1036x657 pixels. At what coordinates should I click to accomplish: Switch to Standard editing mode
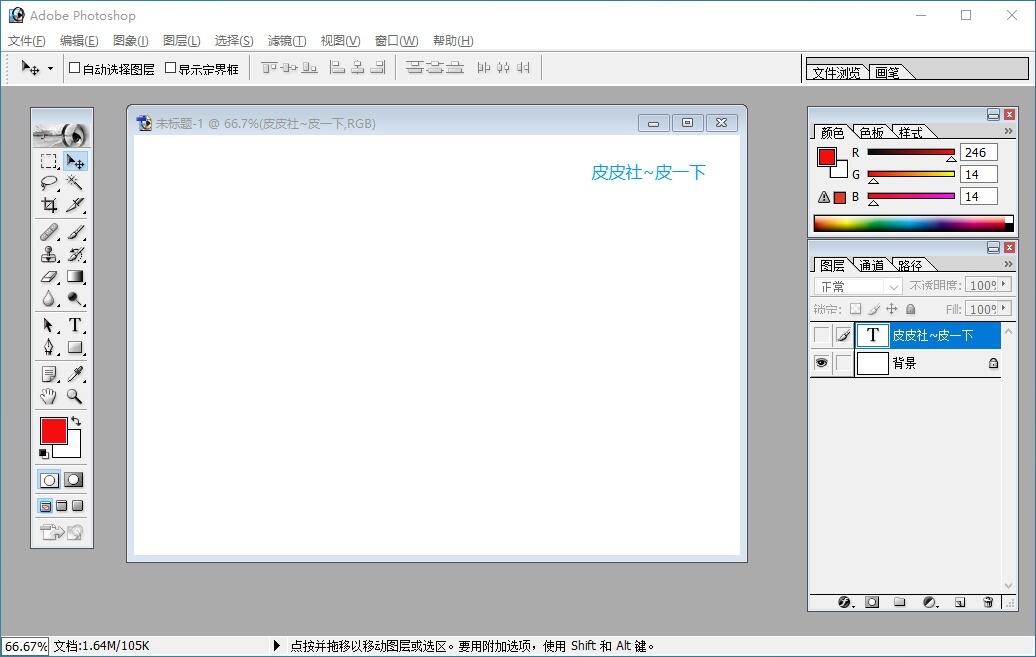pos(49,480)
